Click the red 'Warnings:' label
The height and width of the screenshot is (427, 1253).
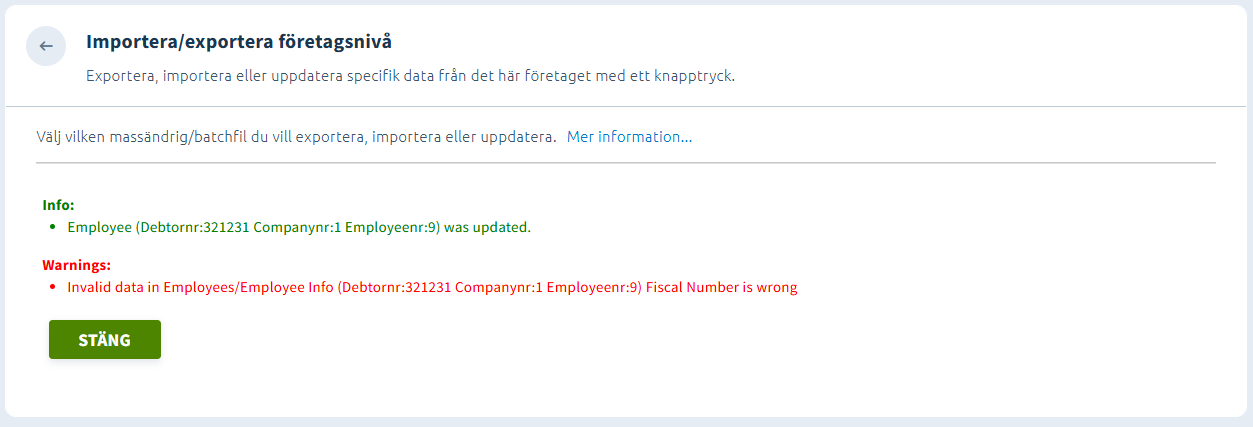[76, 265]
